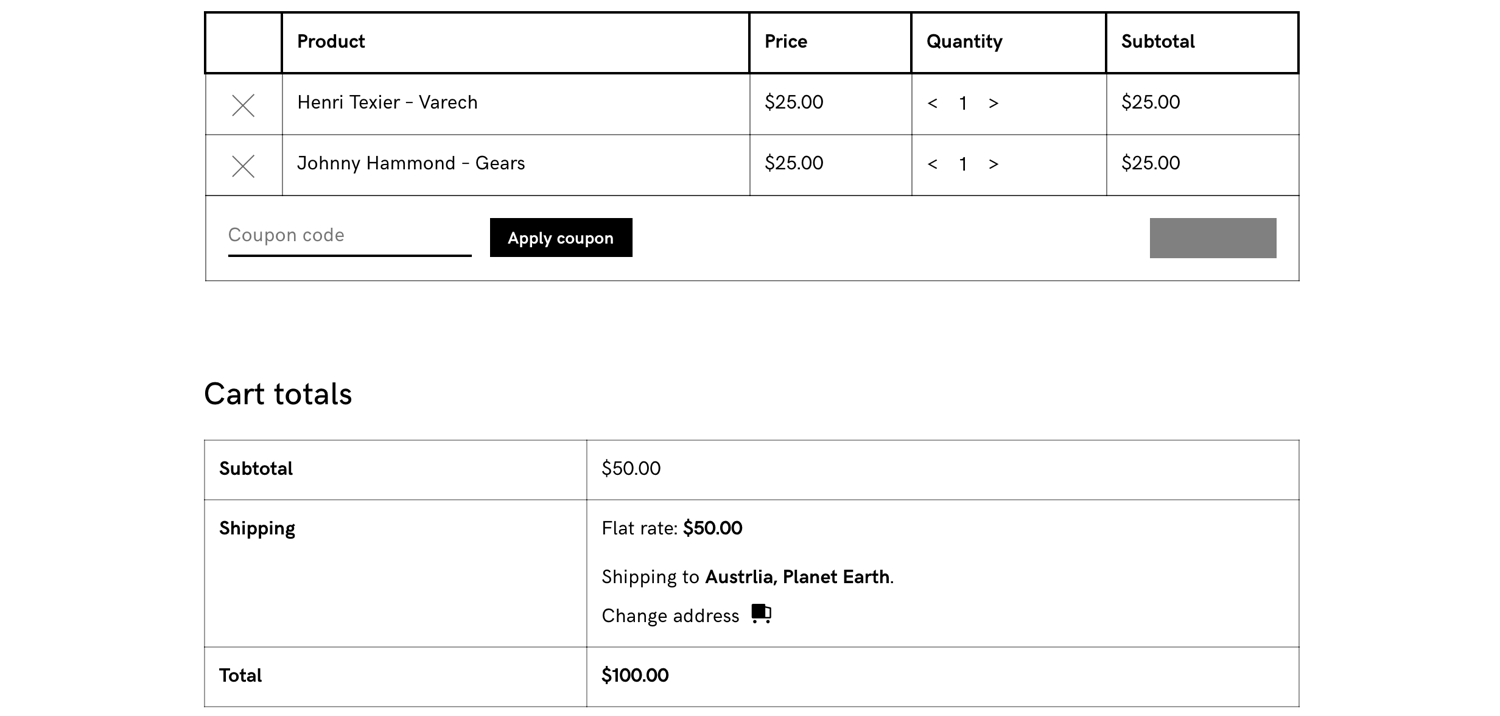Click the Price column header
Viewport: 1500px width, 716px height.
click(x=786, y=41)
